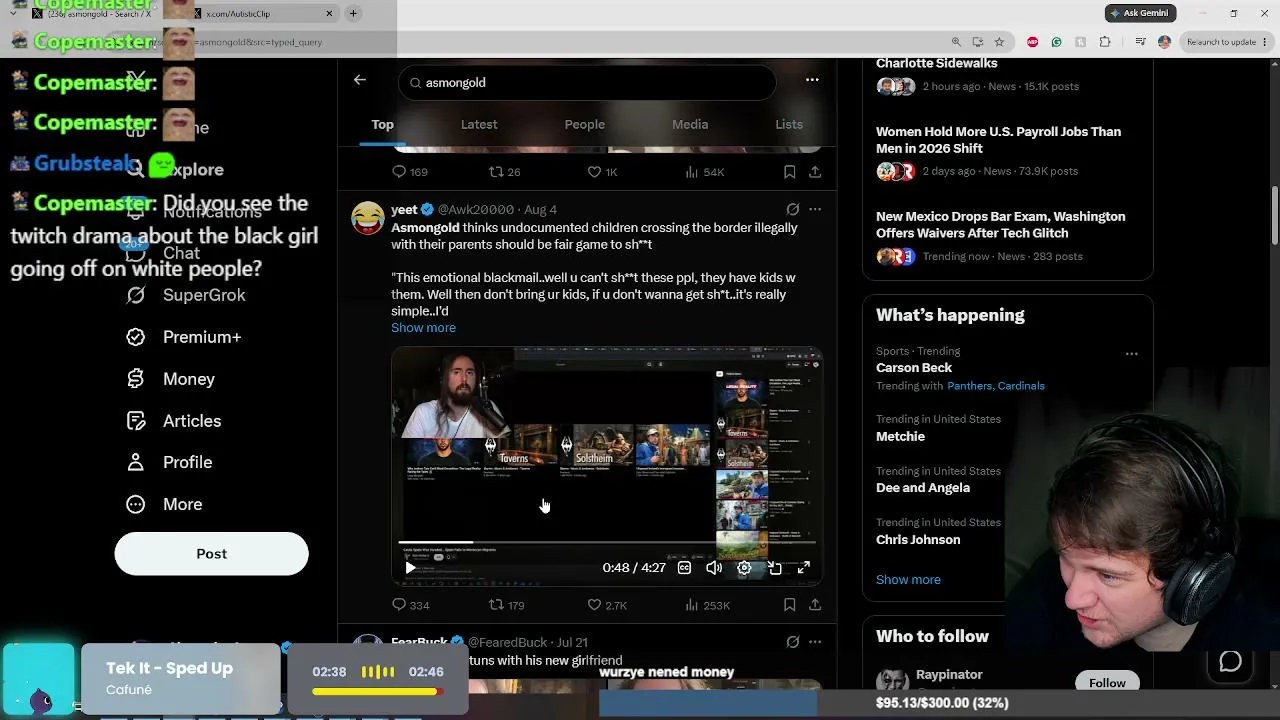The height and width of the screenshot is (720, 1280).
Task: Mute the video volume
Action: pos(714,567)
